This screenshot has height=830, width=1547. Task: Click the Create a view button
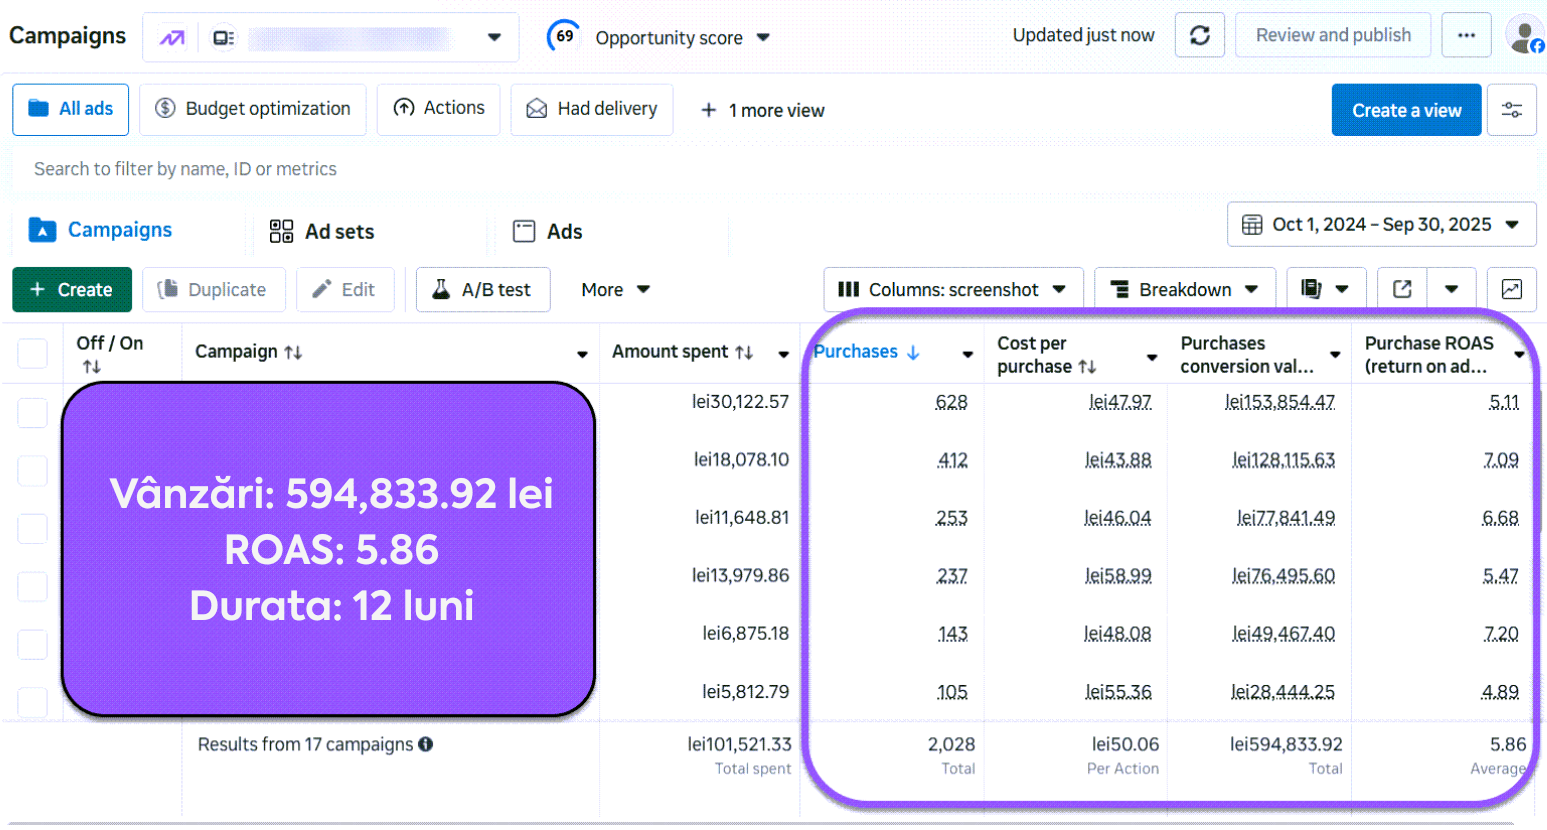(1407, 110)
